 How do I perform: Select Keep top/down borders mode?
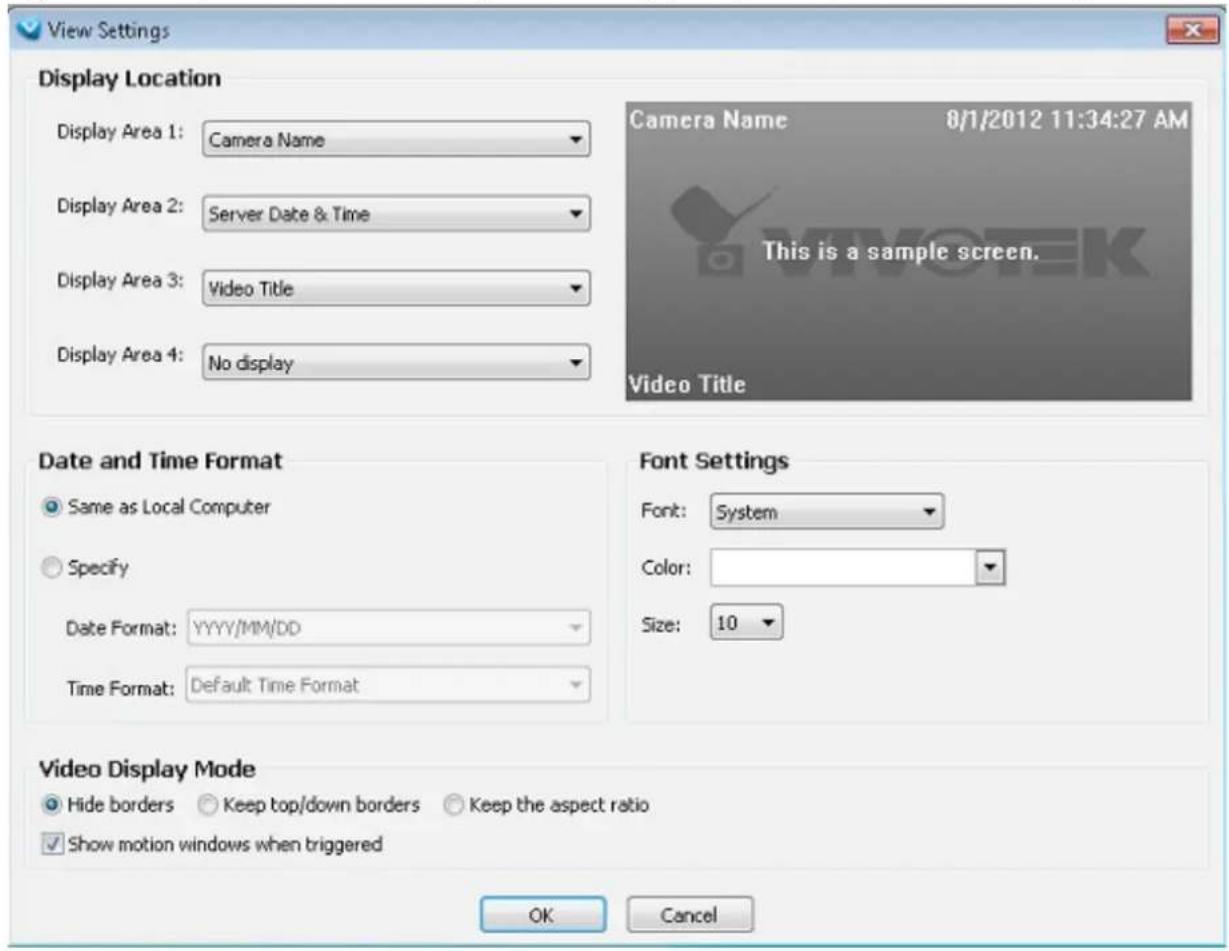(309, 805)
